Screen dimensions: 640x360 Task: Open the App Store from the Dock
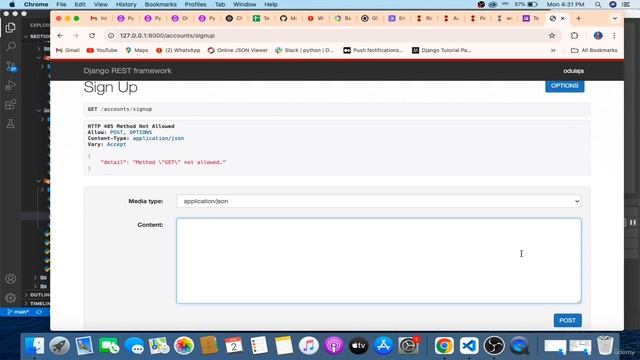[x=383, y=346]
